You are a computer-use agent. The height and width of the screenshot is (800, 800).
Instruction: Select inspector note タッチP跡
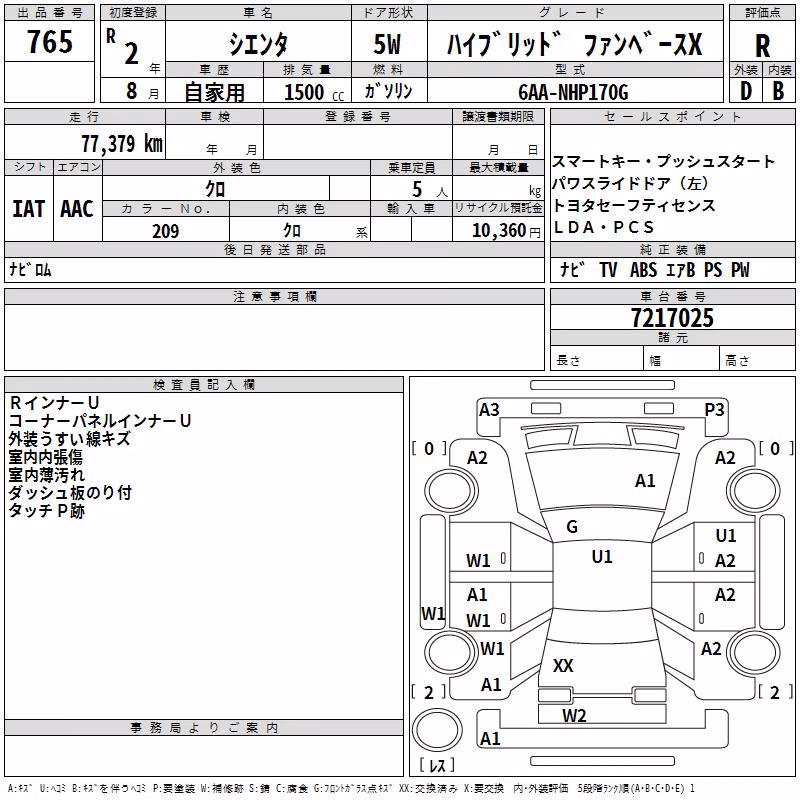click(x=46, y=510)
